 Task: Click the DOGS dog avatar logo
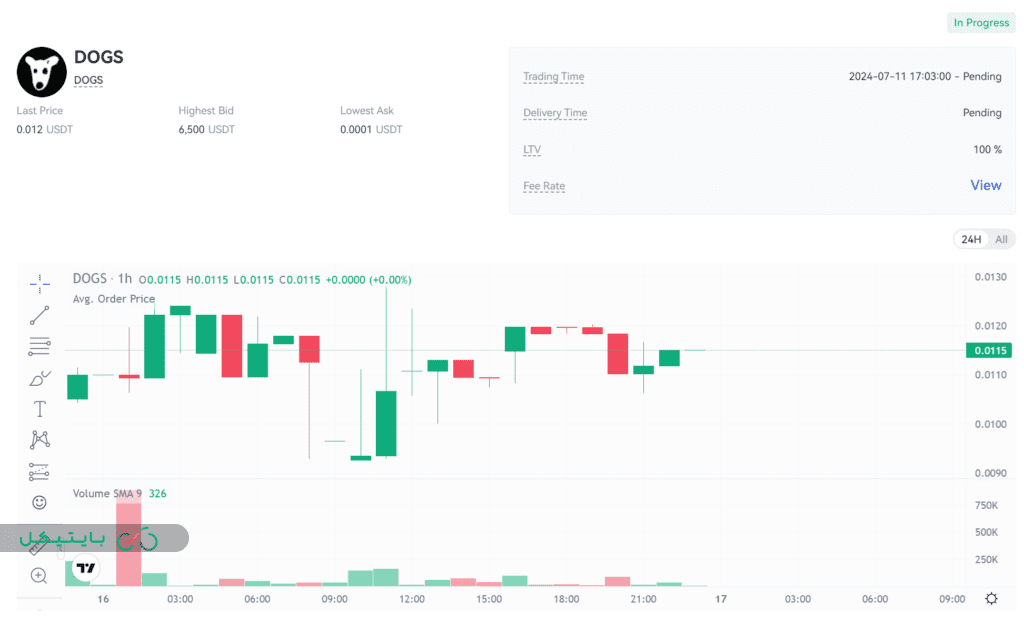click(41, 72)
